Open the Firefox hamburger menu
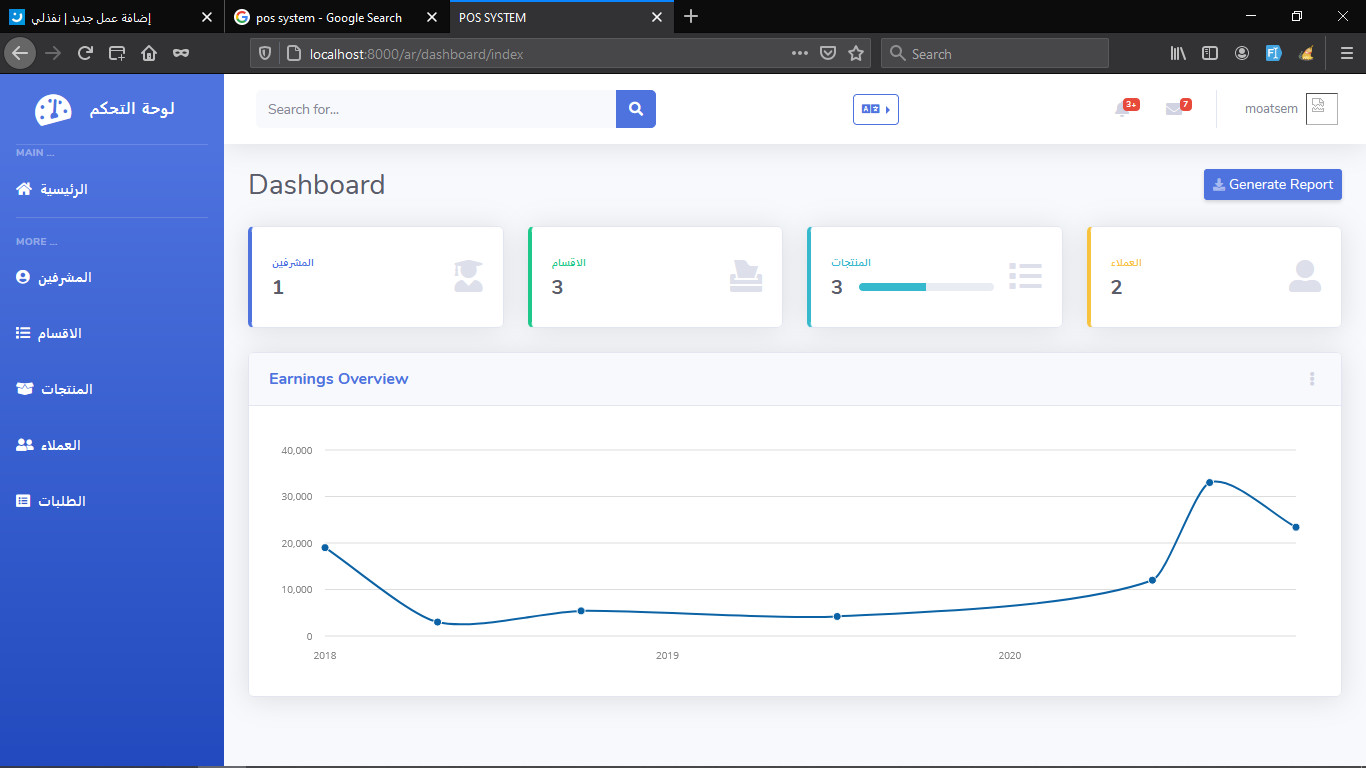Image resolution: width=1366 pixels, height=768 pixels. tap(1347, 53)
